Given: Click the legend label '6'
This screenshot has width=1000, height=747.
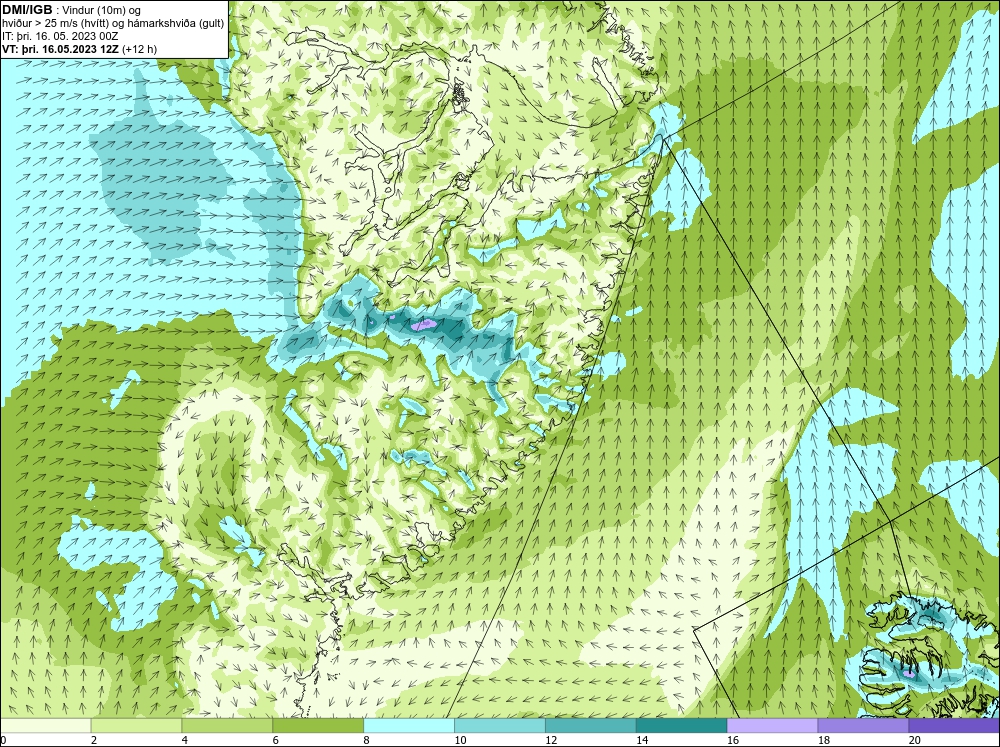Looking at the screenshot, I should tap(276, 740).
